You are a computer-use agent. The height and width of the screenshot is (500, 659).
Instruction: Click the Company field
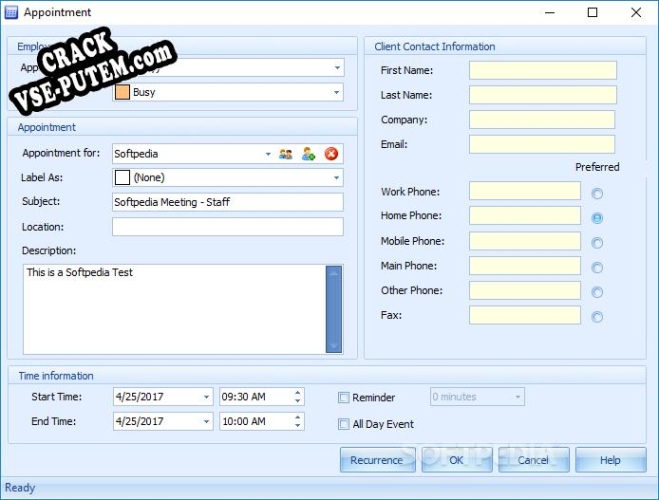(x=542, y=120)
